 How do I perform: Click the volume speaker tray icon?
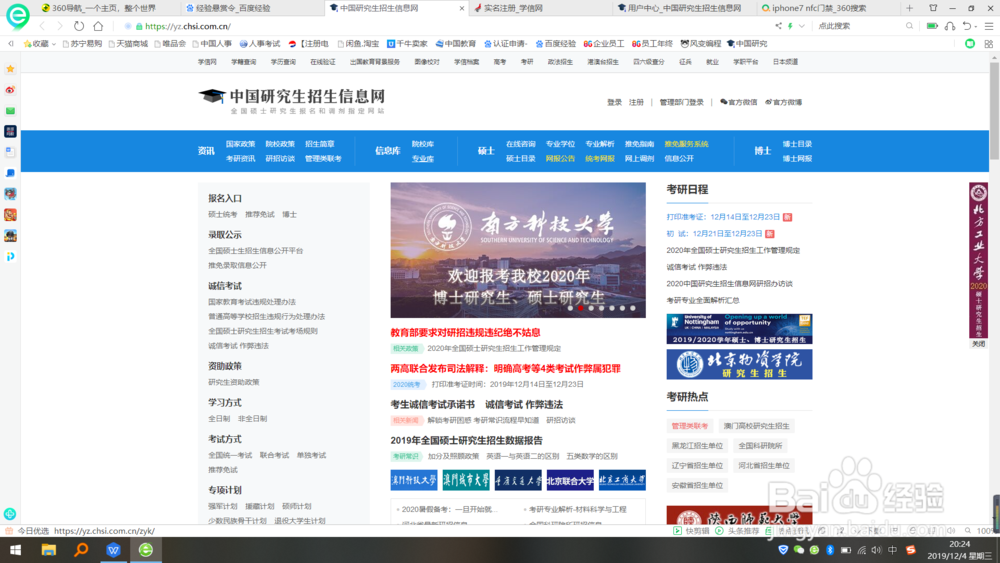point(877,550)
